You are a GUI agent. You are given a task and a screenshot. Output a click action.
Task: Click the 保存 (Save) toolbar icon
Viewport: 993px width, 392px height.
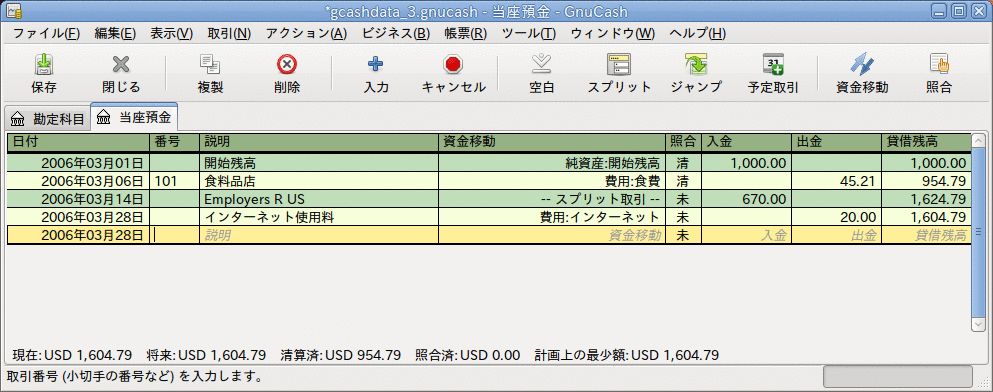(44, 64)
